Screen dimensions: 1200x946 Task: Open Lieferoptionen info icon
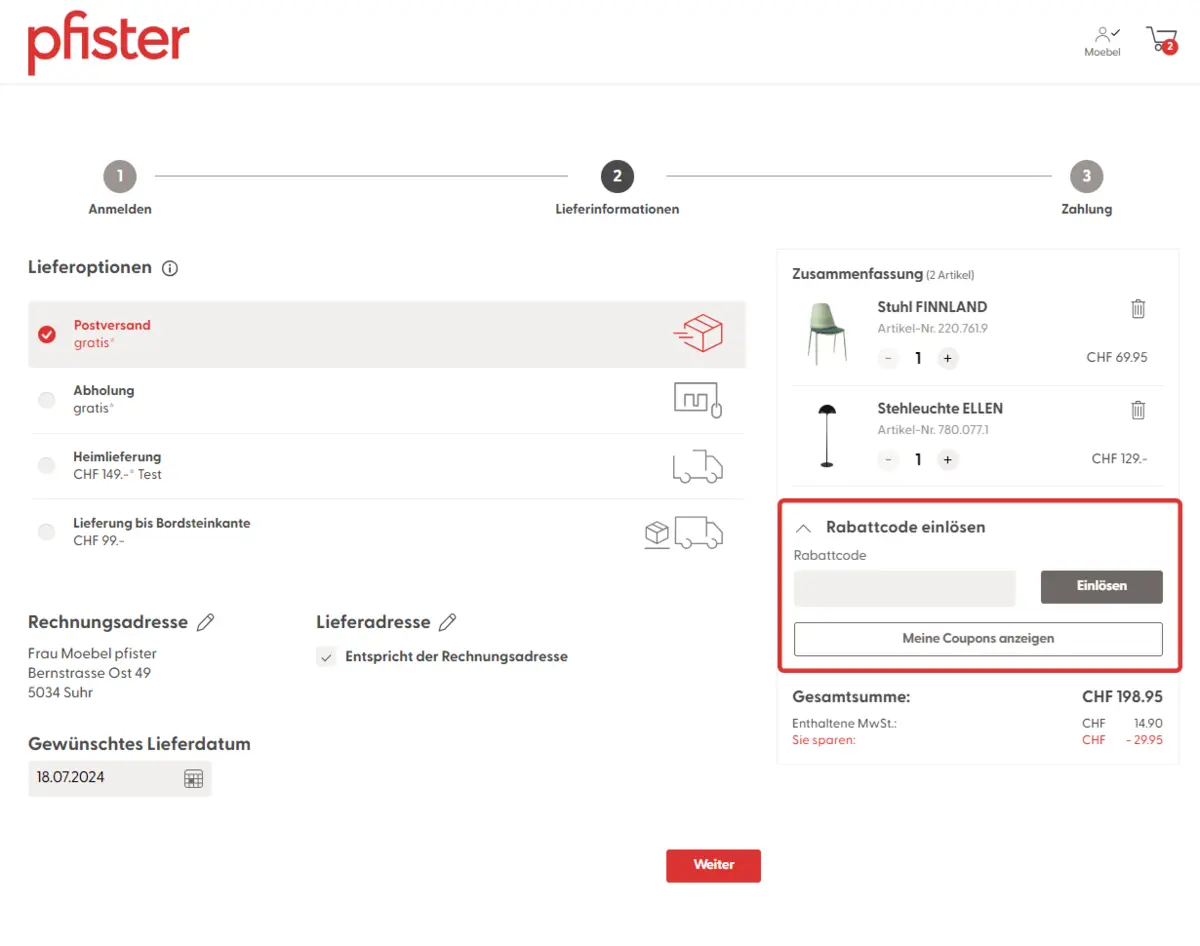click(170, 268)
